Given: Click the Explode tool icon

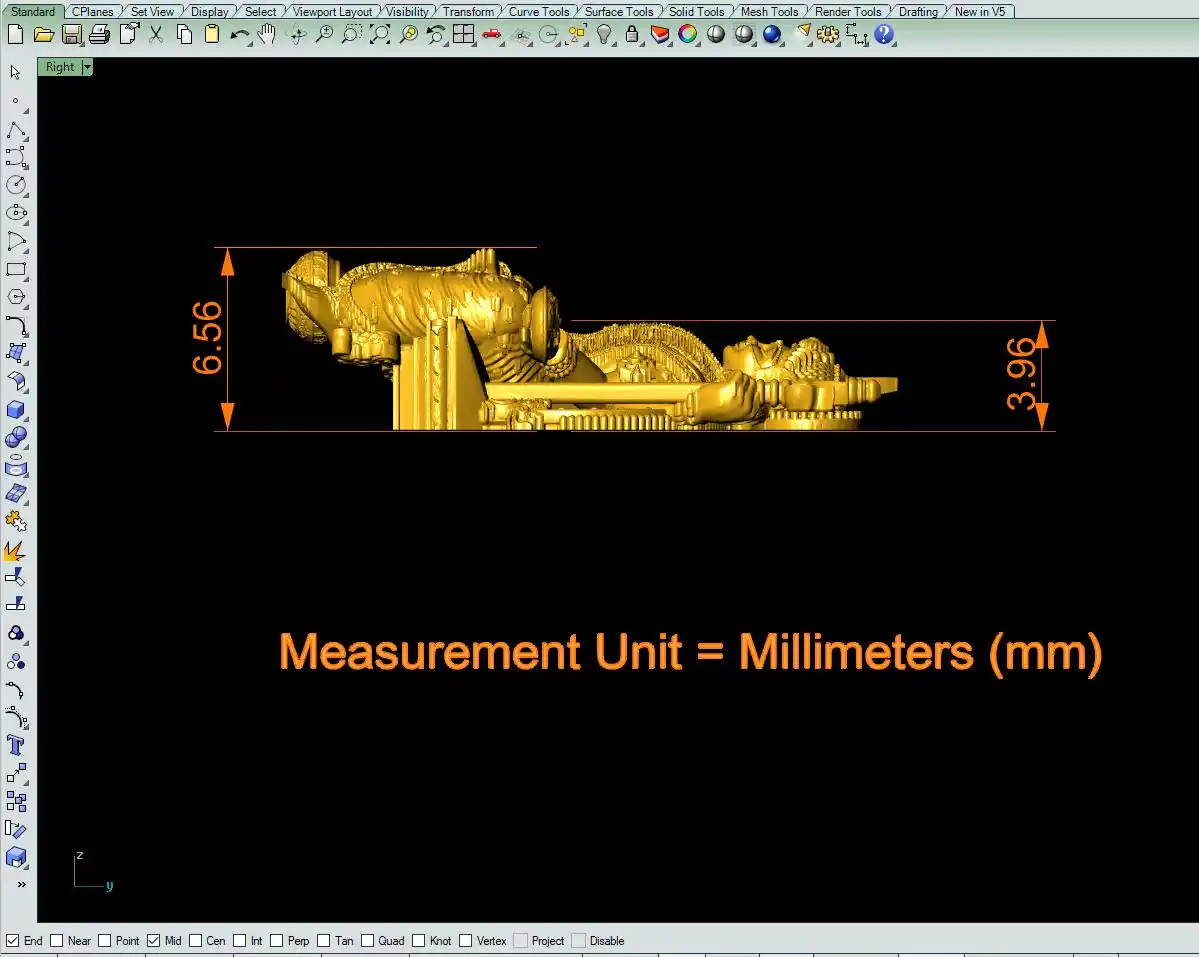Looking at the screenshot, I should [x=16, y=551].
